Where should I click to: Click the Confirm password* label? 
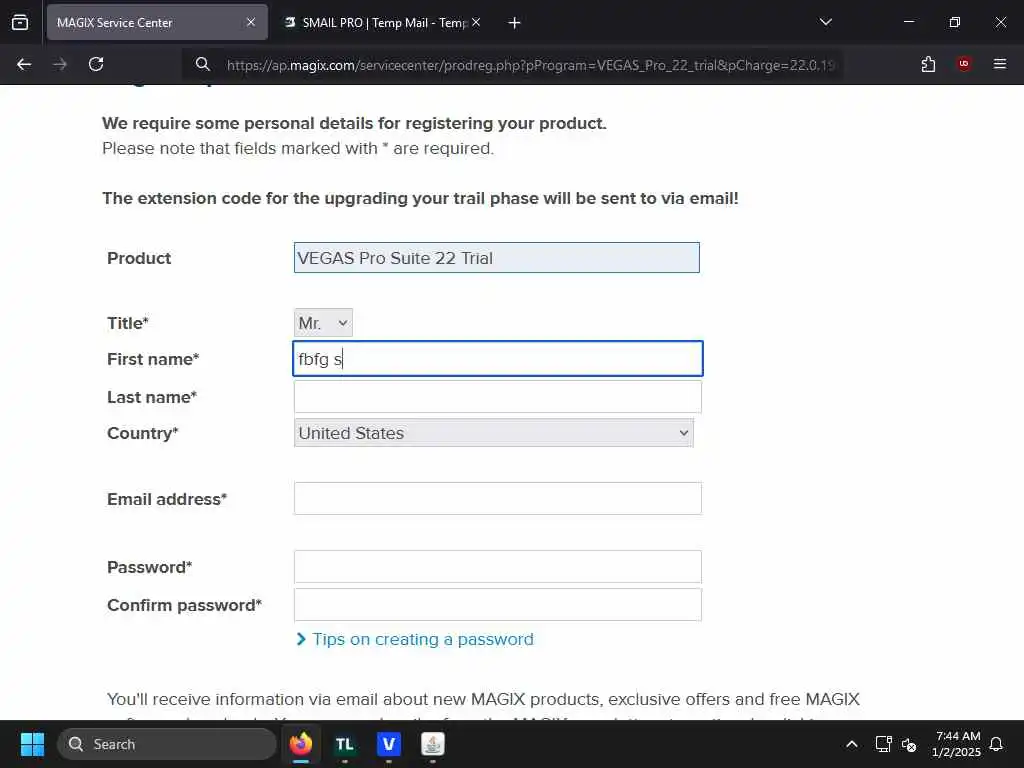[x=184, y=605]
